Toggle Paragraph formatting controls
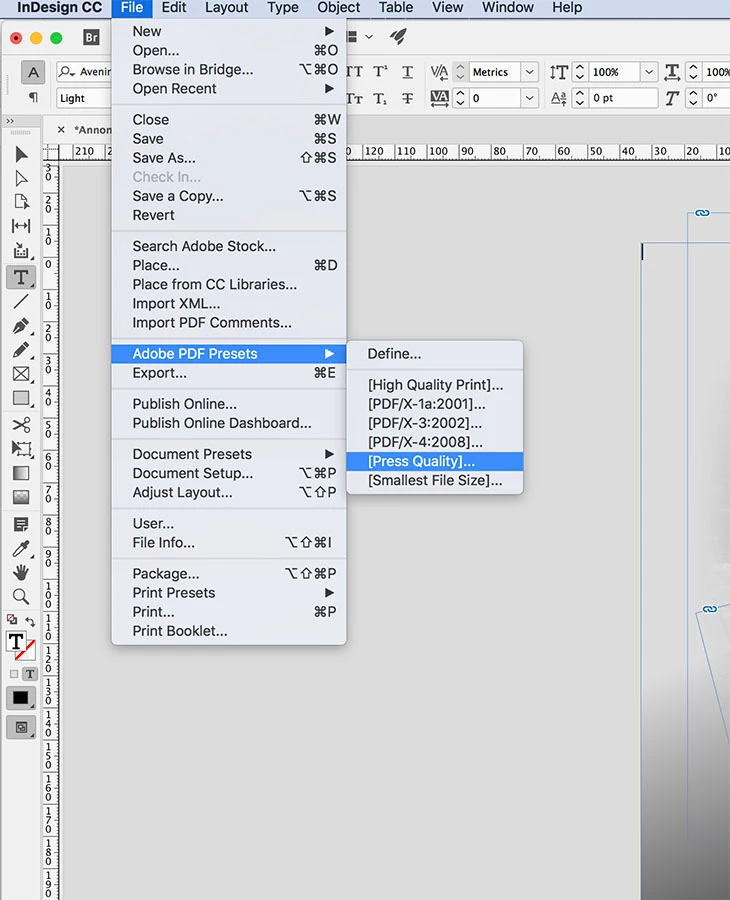Screen dimensions: 730x900 coord(33,98)
